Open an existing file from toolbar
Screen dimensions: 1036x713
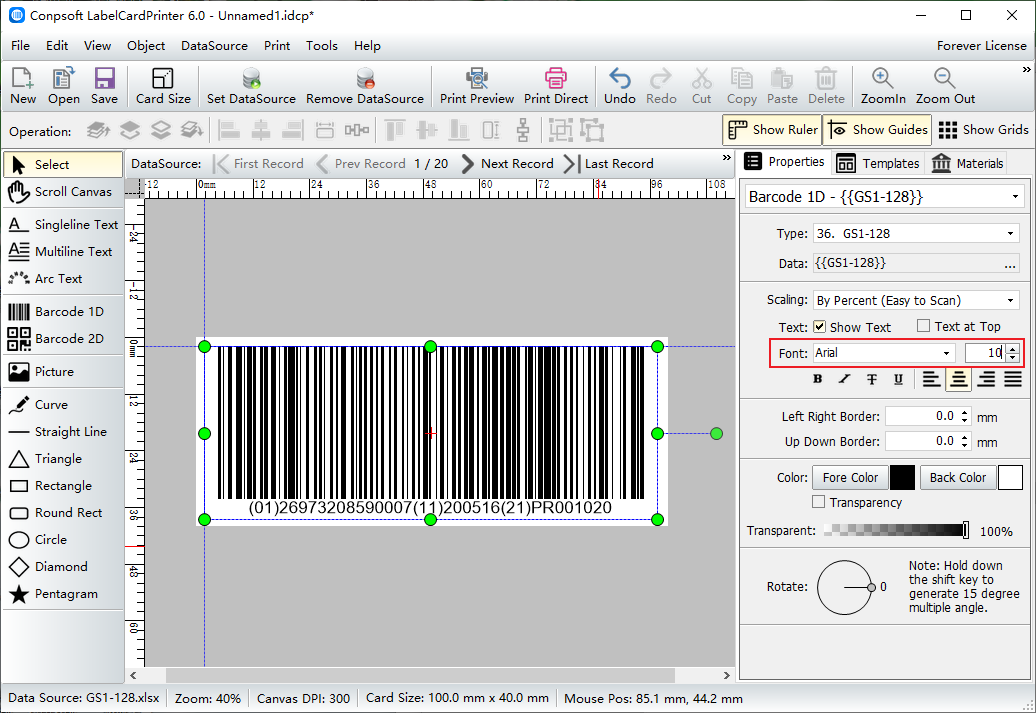tap(63, 86)
